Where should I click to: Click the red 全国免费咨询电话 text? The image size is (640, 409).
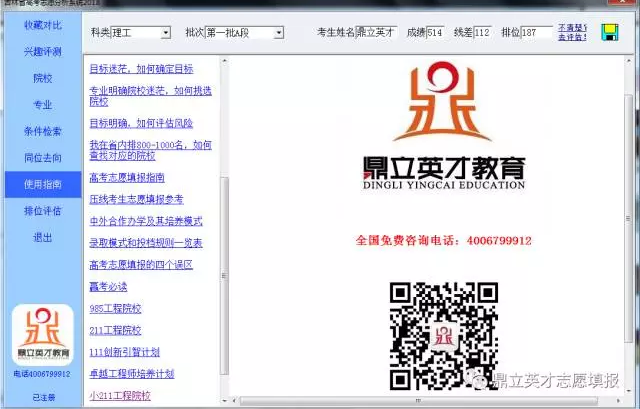[444, 240]
